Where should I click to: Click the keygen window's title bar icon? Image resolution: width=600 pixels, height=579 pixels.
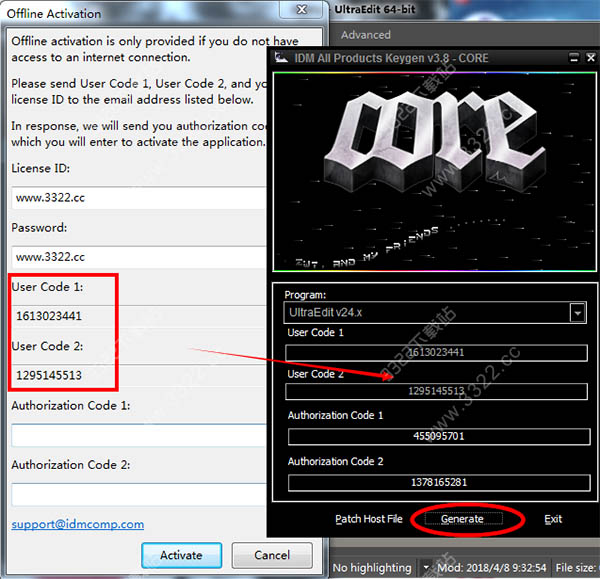[x=281, y=58]
